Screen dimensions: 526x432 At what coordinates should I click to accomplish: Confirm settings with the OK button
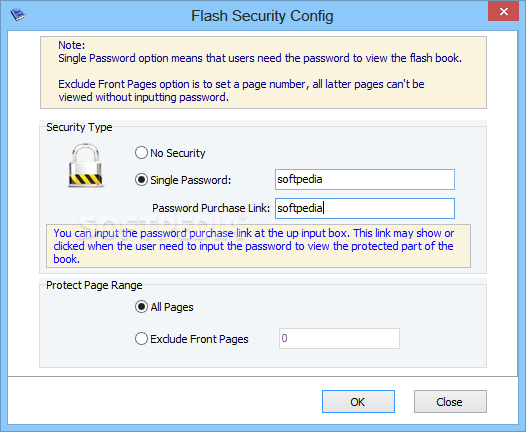[358, 401]
